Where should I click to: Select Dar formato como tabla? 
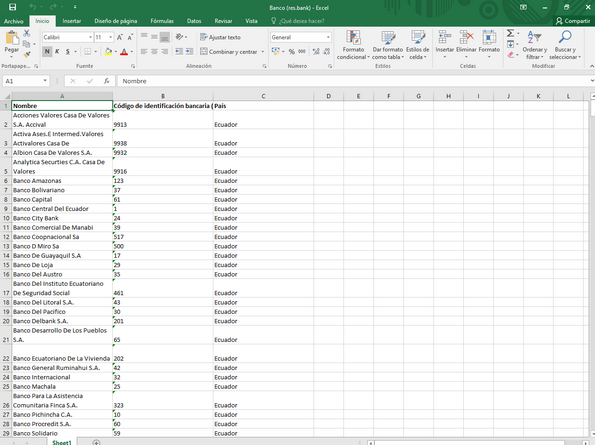coord(387,46)
